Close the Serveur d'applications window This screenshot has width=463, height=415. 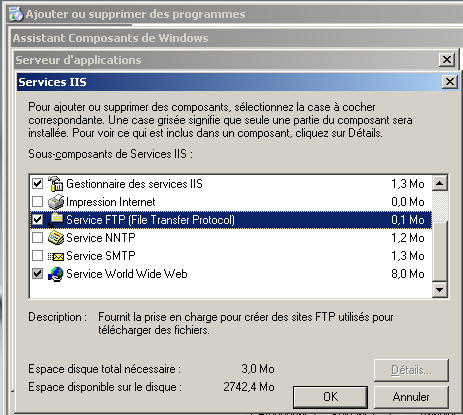(x=447, y=60)
